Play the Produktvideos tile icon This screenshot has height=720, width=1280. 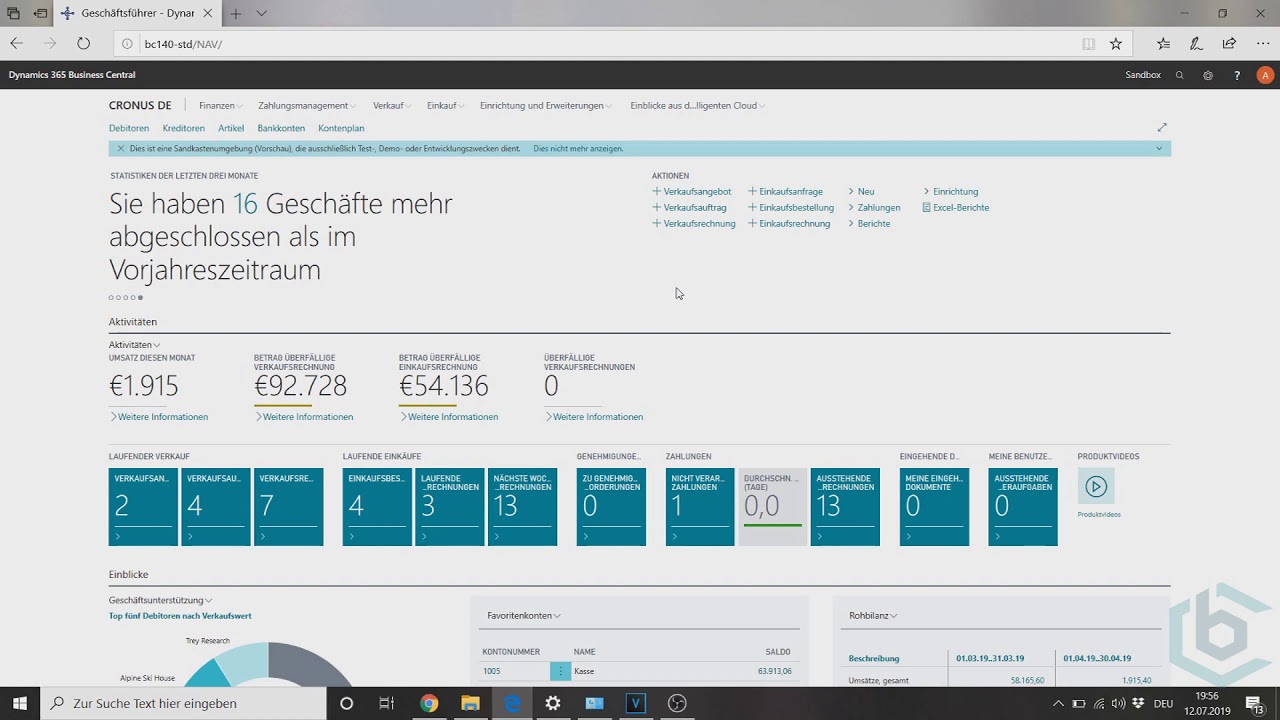tap(1096, 487)
